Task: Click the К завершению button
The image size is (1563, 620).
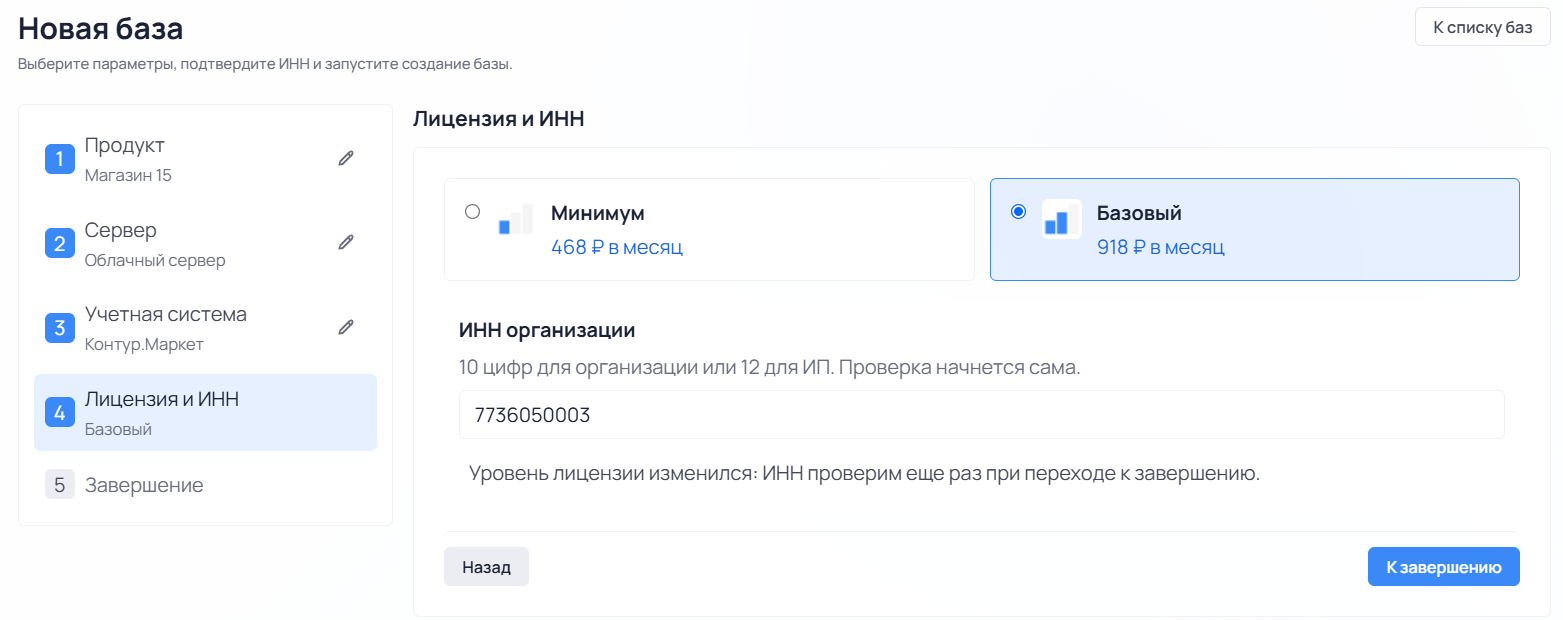Action: pos(1443,567)
